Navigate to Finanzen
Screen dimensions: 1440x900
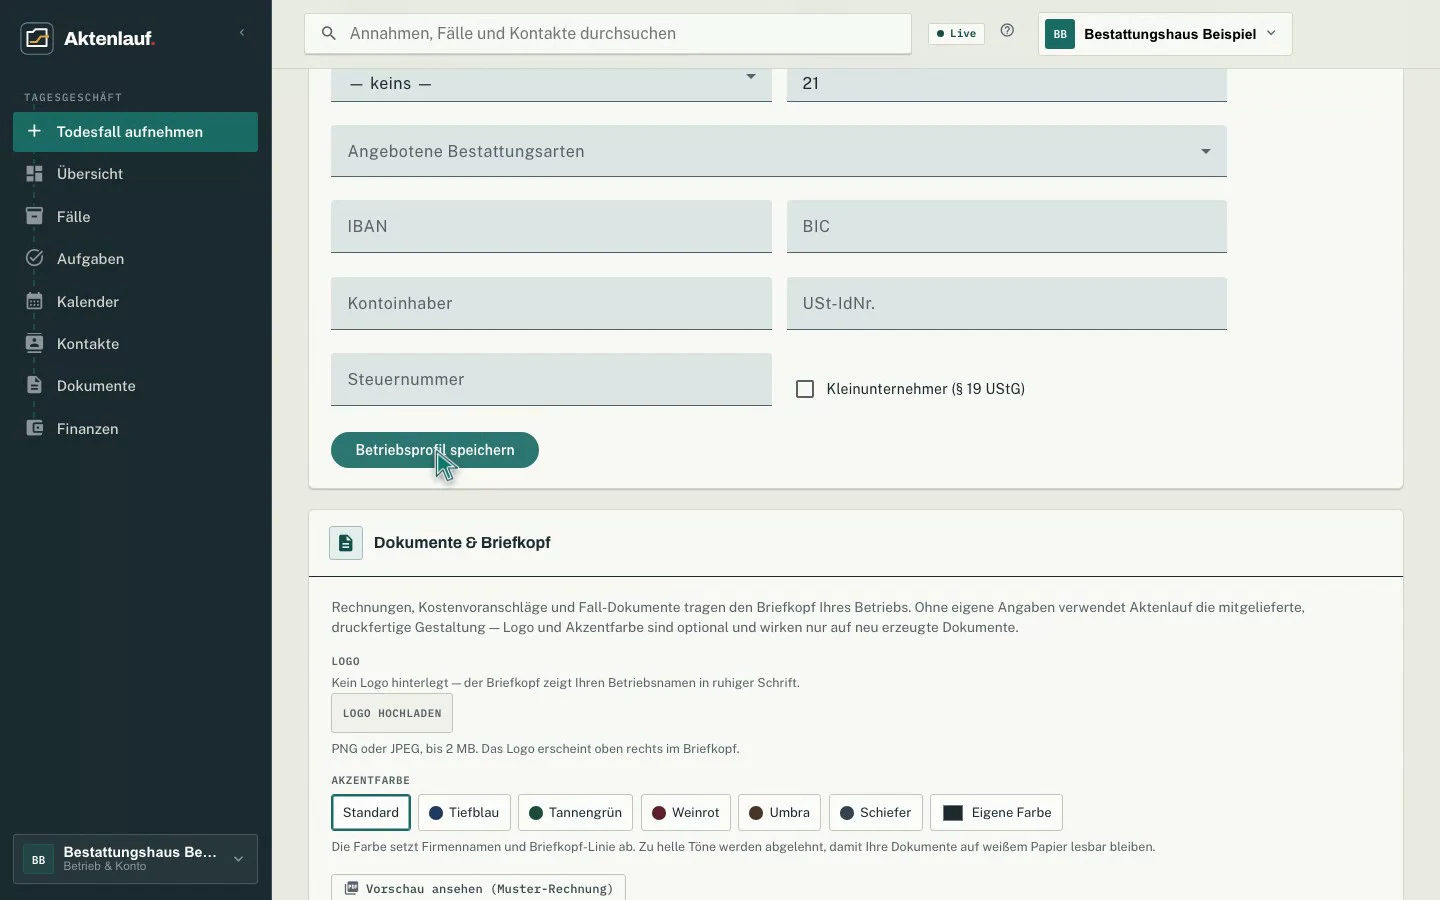tap(136, 428)
